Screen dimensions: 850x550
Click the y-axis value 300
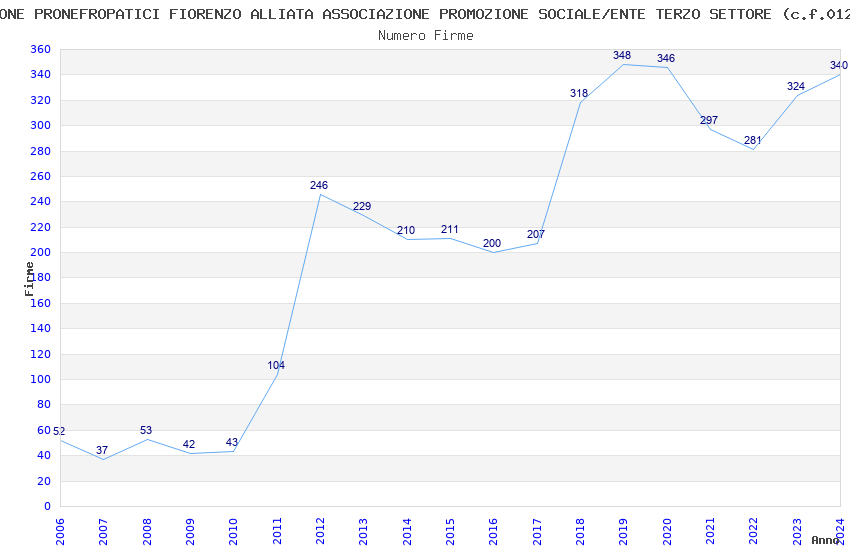pos(41,125)
